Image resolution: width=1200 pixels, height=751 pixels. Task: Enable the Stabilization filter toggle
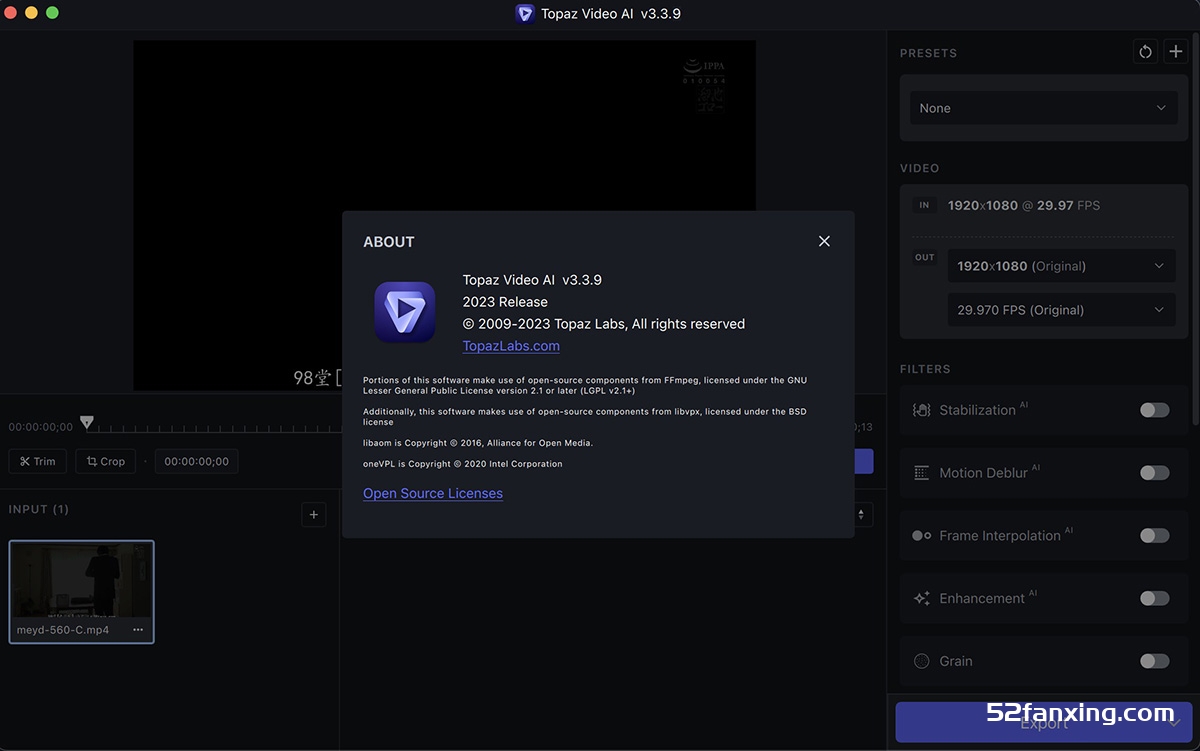(x=1154, y=410)
